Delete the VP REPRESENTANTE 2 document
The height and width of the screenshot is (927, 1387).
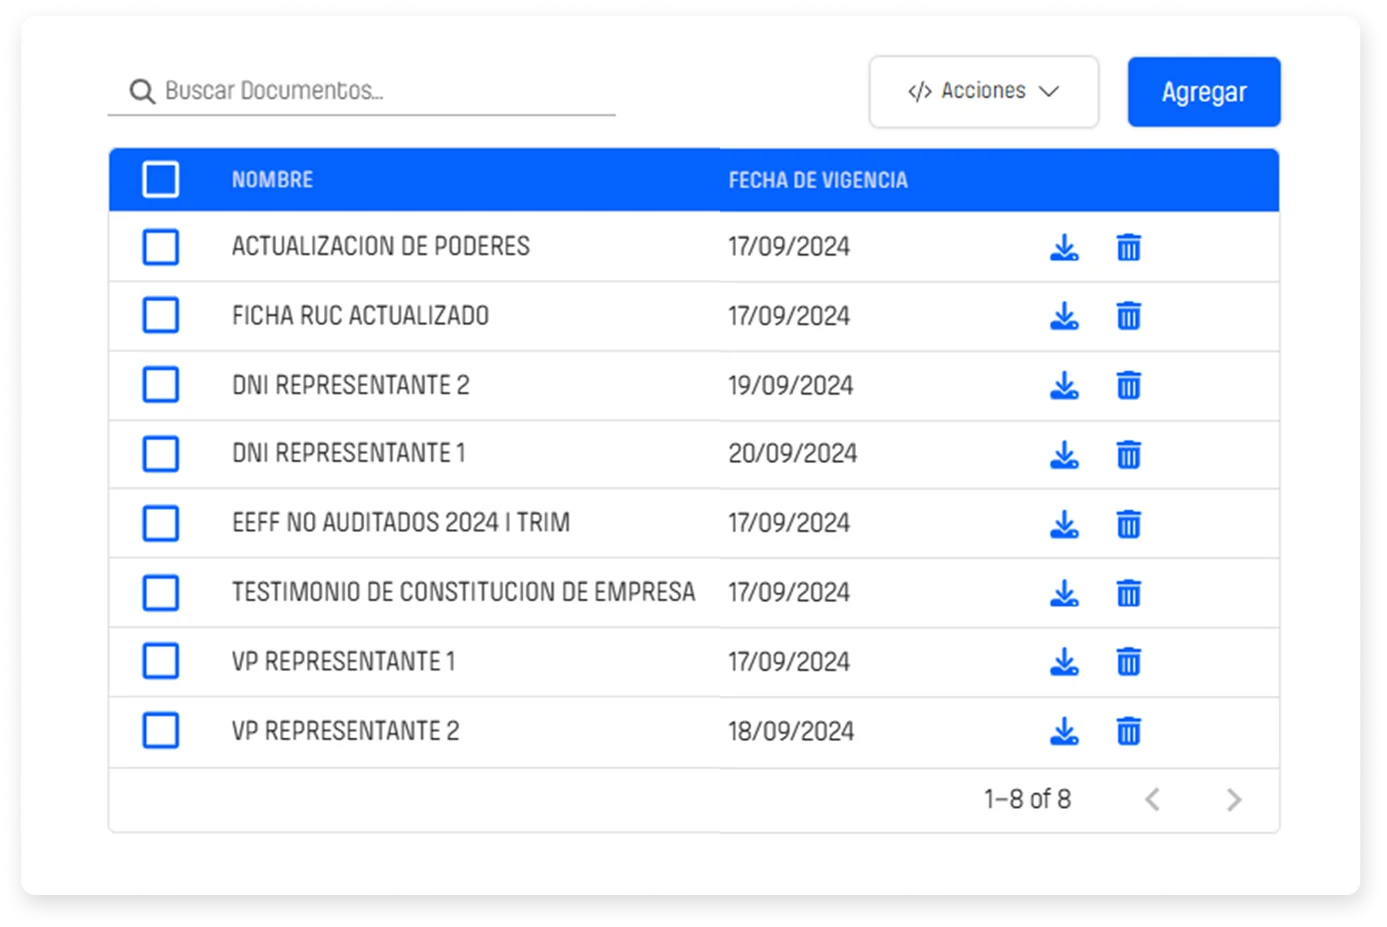point(1128,731)
